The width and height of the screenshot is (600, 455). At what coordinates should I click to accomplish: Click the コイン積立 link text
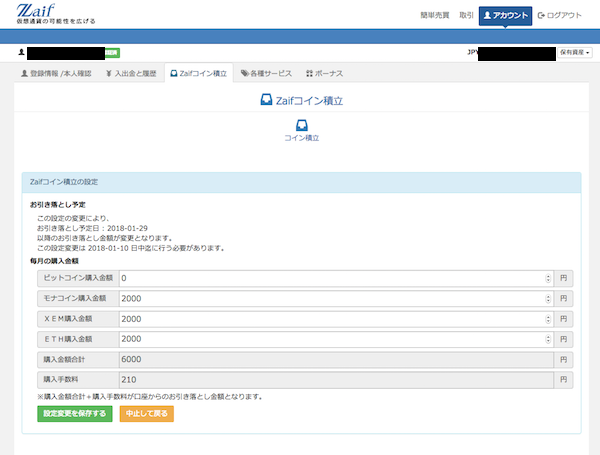click(x=302, y=138)
